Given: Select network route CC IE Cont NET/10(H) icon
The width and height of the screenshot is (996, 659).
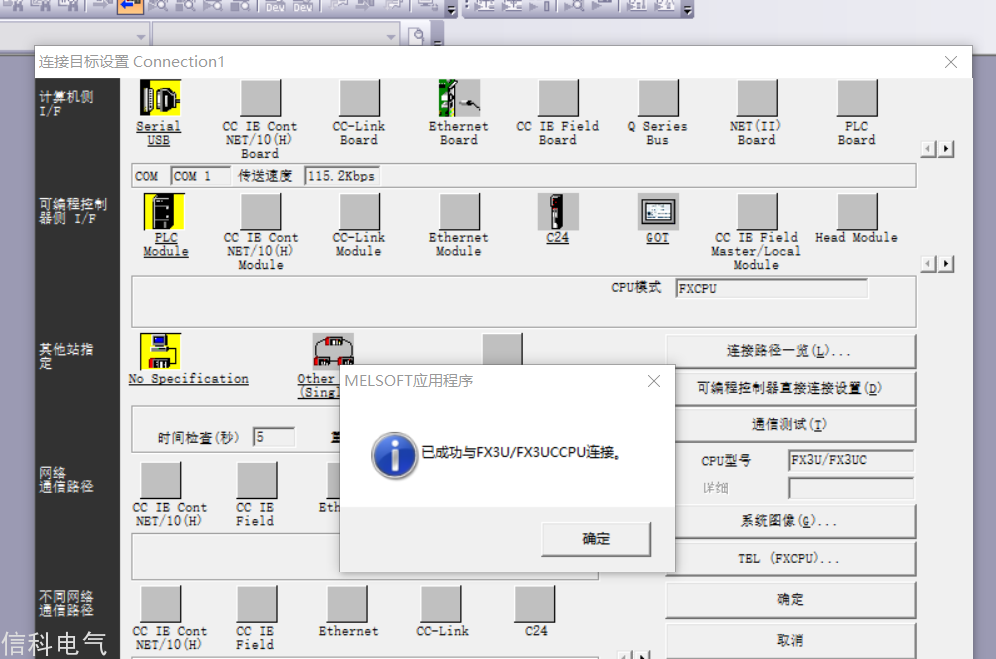Looking at the screenshot, I should click(161, 480).
